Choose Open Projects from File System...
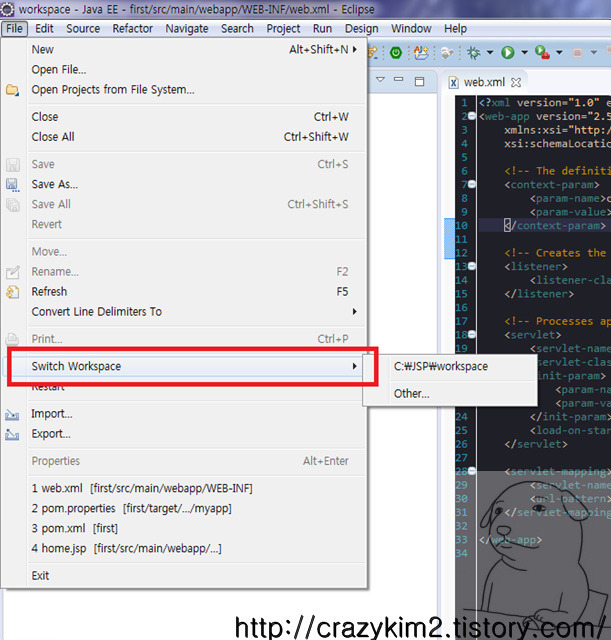This screenshot has width=611, height=640. point(184,89)
